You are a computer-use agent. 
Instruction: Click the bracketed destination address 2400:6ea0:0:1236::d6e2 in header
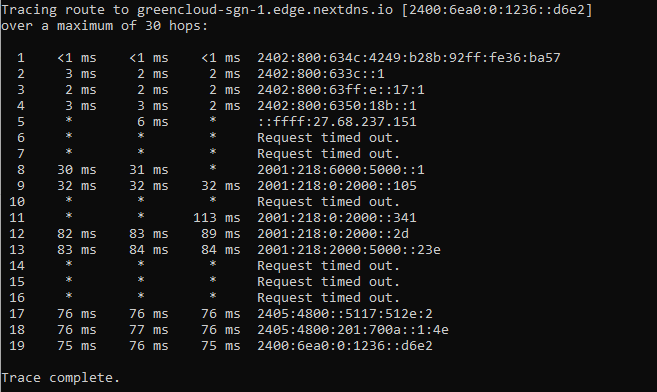(497, 10)
